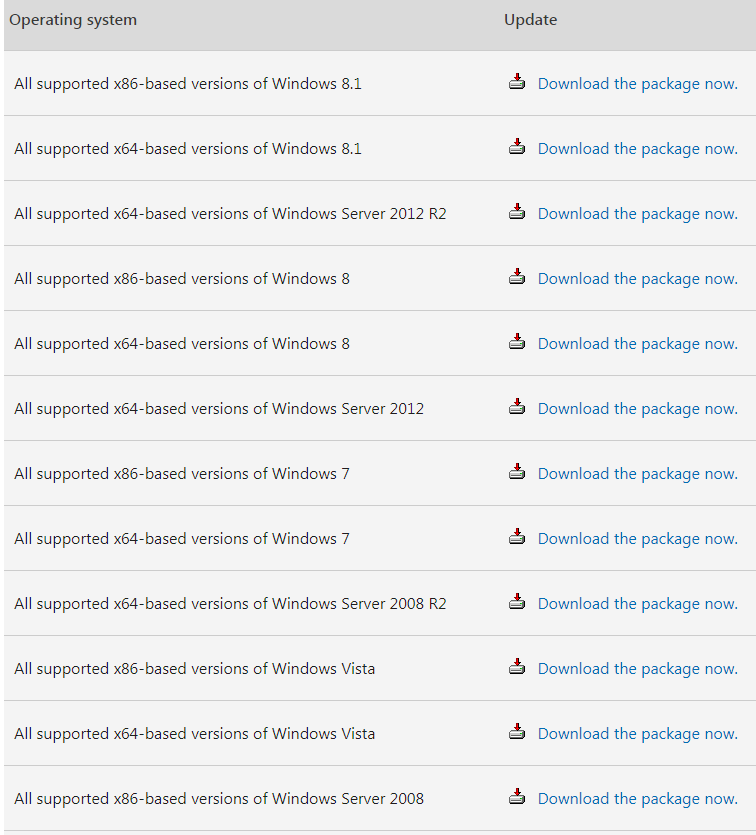
Task: Download the package for x64 Windows Vista
Action: click(x=638, y=733)
